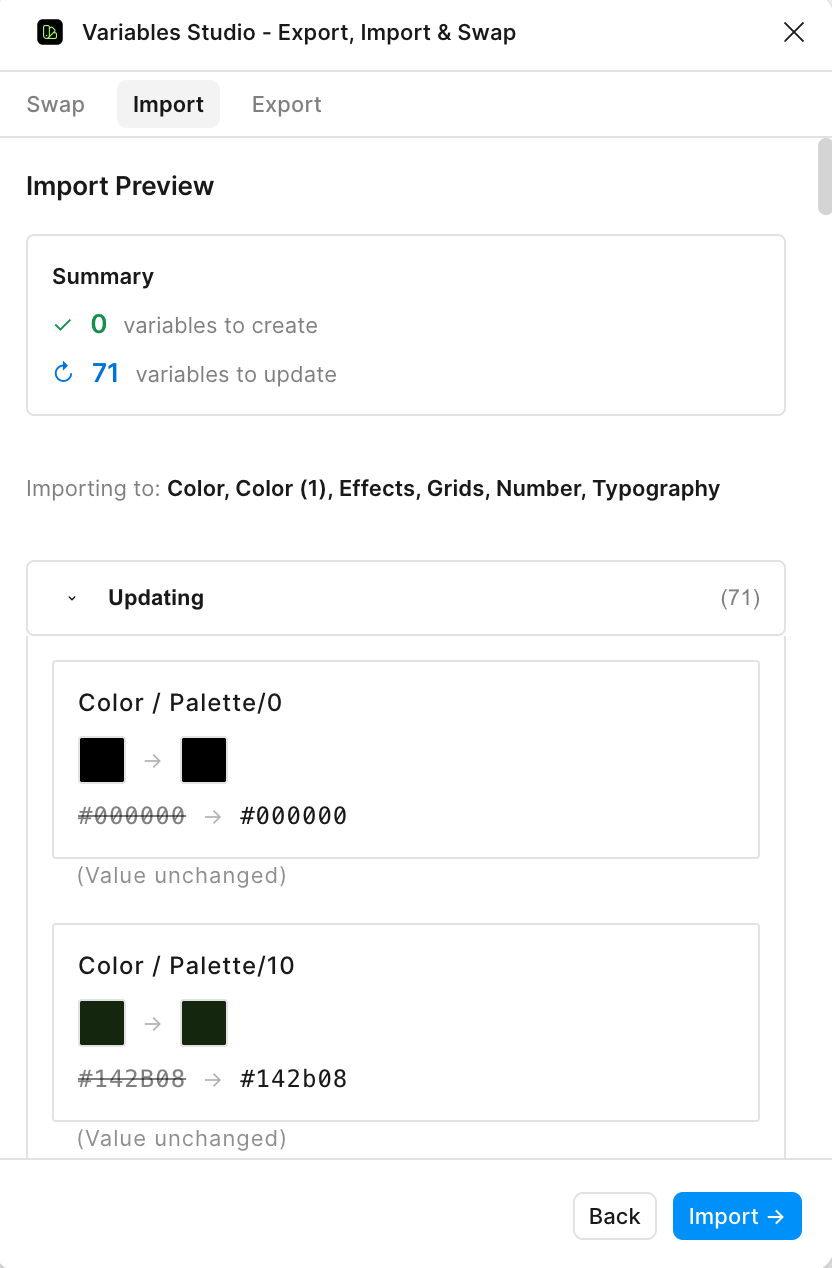Collapse the Updating section chevron
Image resolution: width=832 pixels, height=1268 pixels.
(x=71, y=597)
